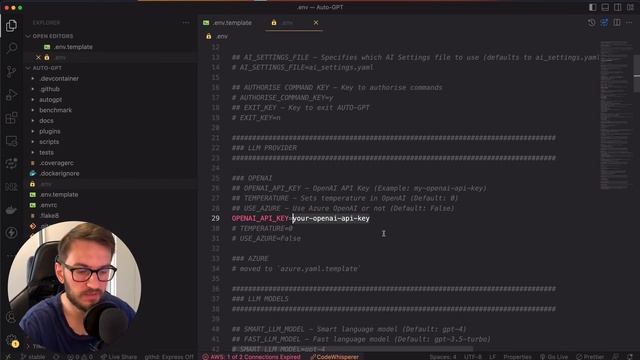
Task: Close .env in Open Editors list
Action: pos(38,58)
